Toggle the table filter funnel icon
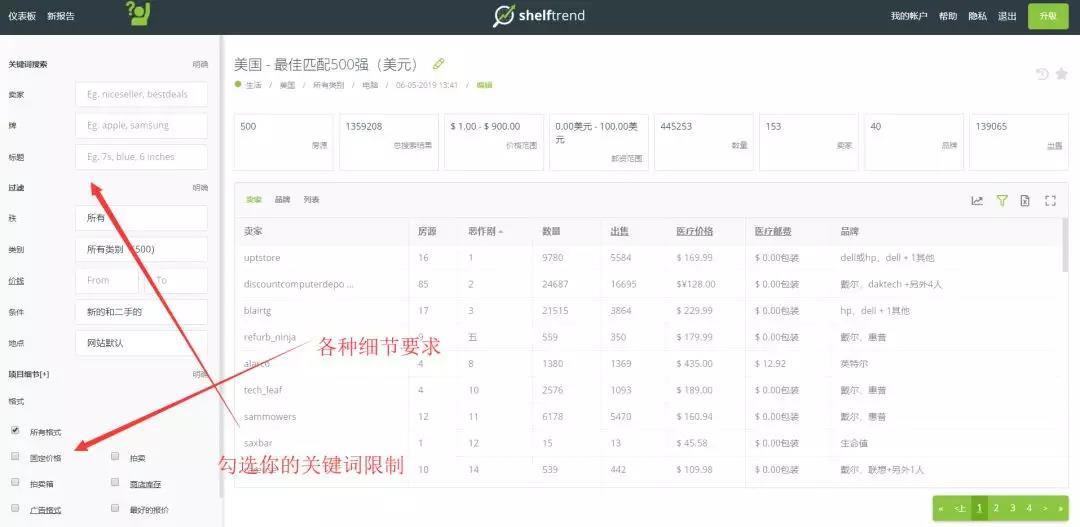 (x=1001, y=200)
